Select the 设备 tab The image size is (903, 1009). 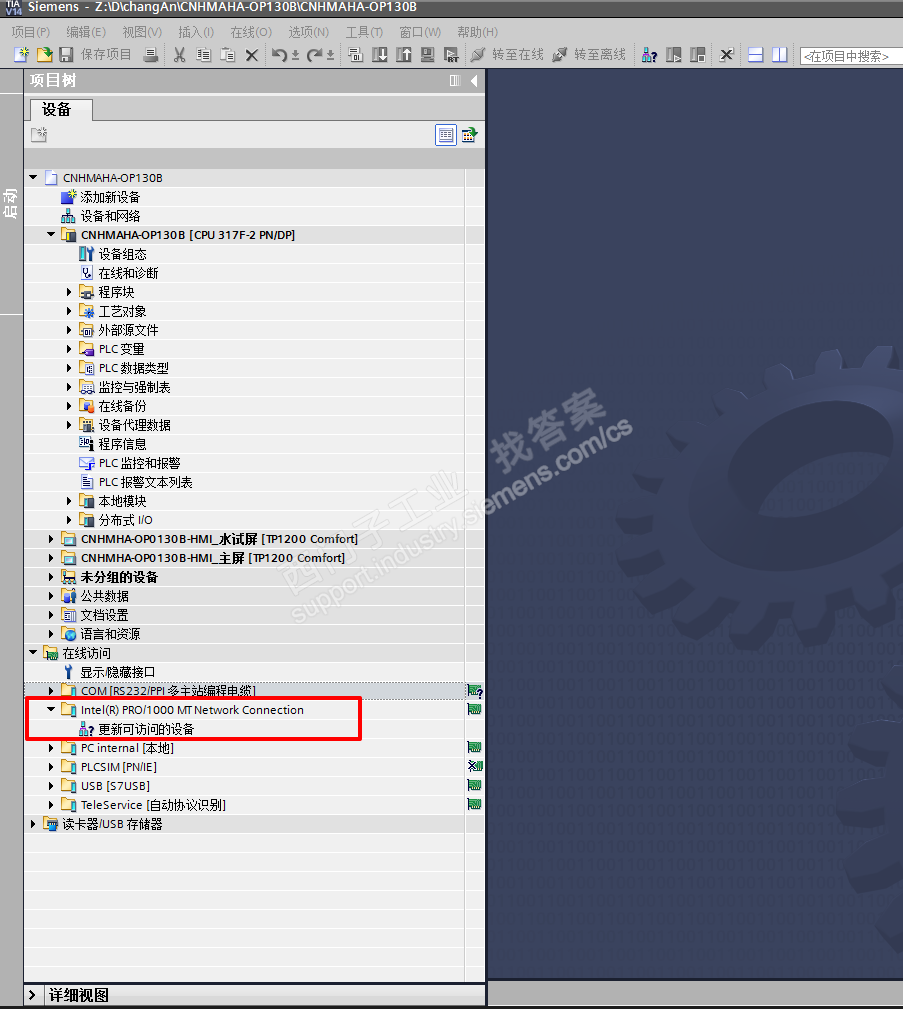tap(61, 110)
